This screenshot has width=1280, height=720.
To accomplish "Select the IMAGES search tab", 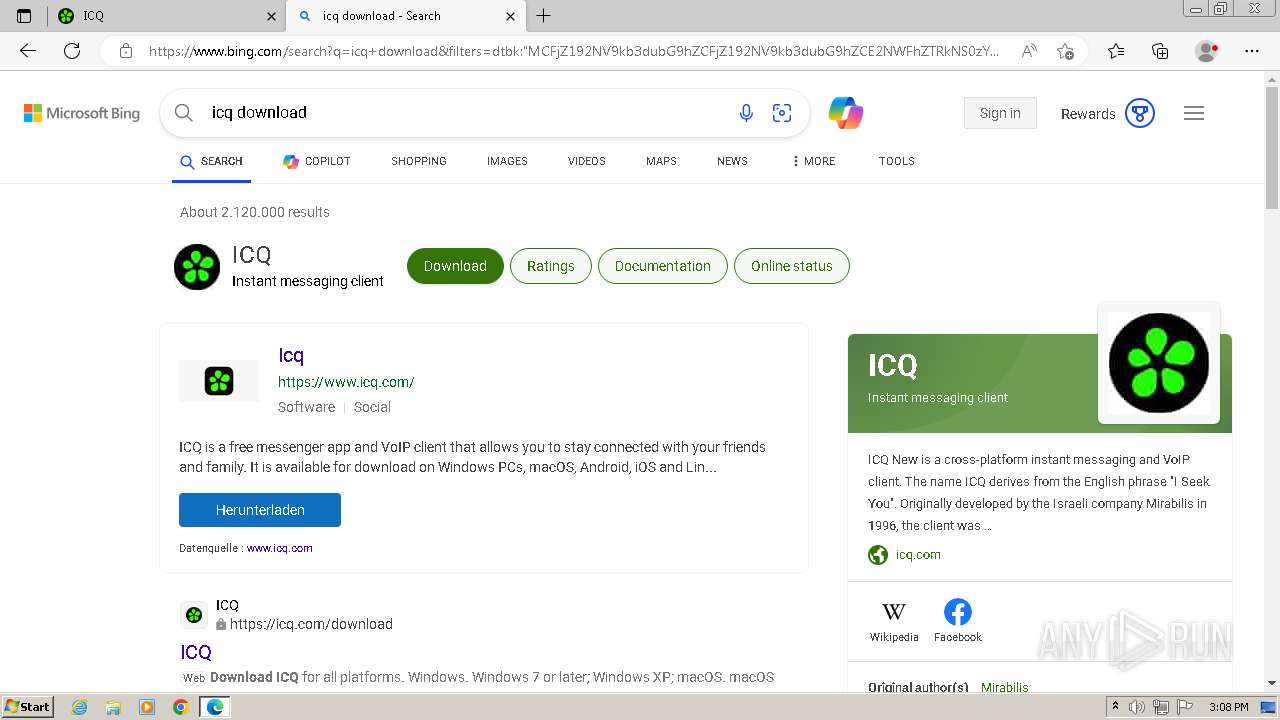I will [507, 161].
